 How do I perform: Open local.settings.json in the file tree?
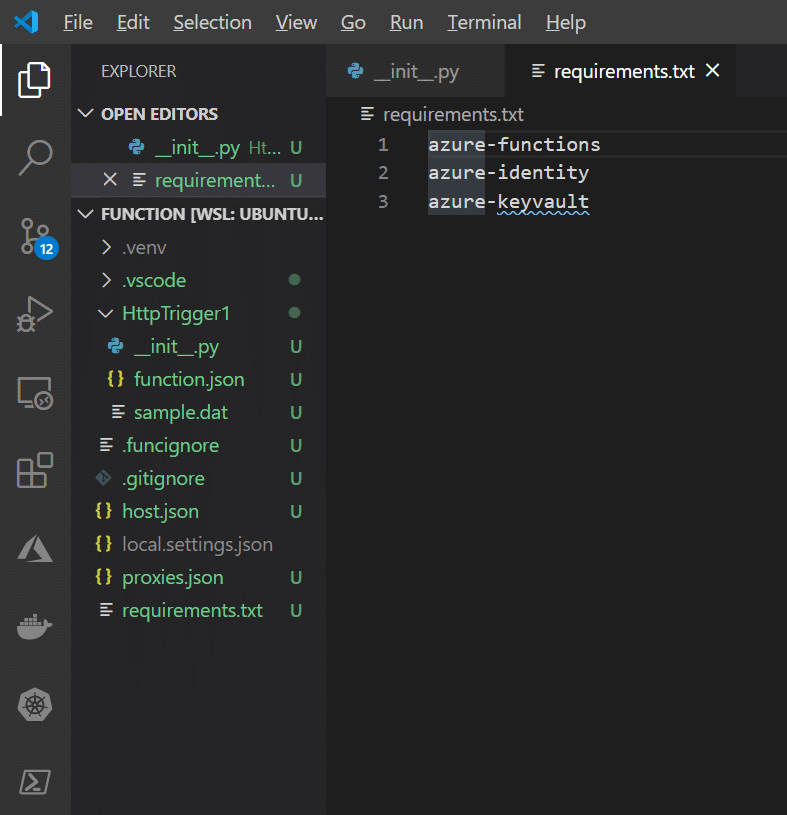click(199, 544)
